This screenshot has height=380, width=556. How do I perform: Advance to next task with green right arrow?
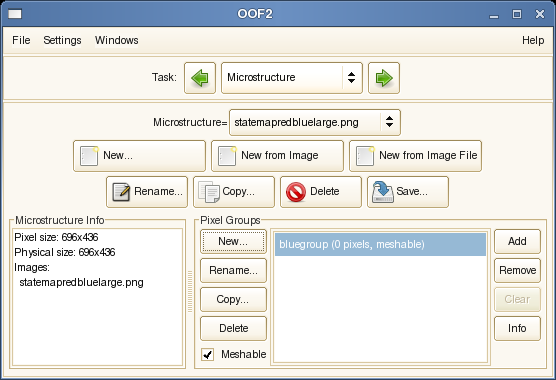[384, 78]
